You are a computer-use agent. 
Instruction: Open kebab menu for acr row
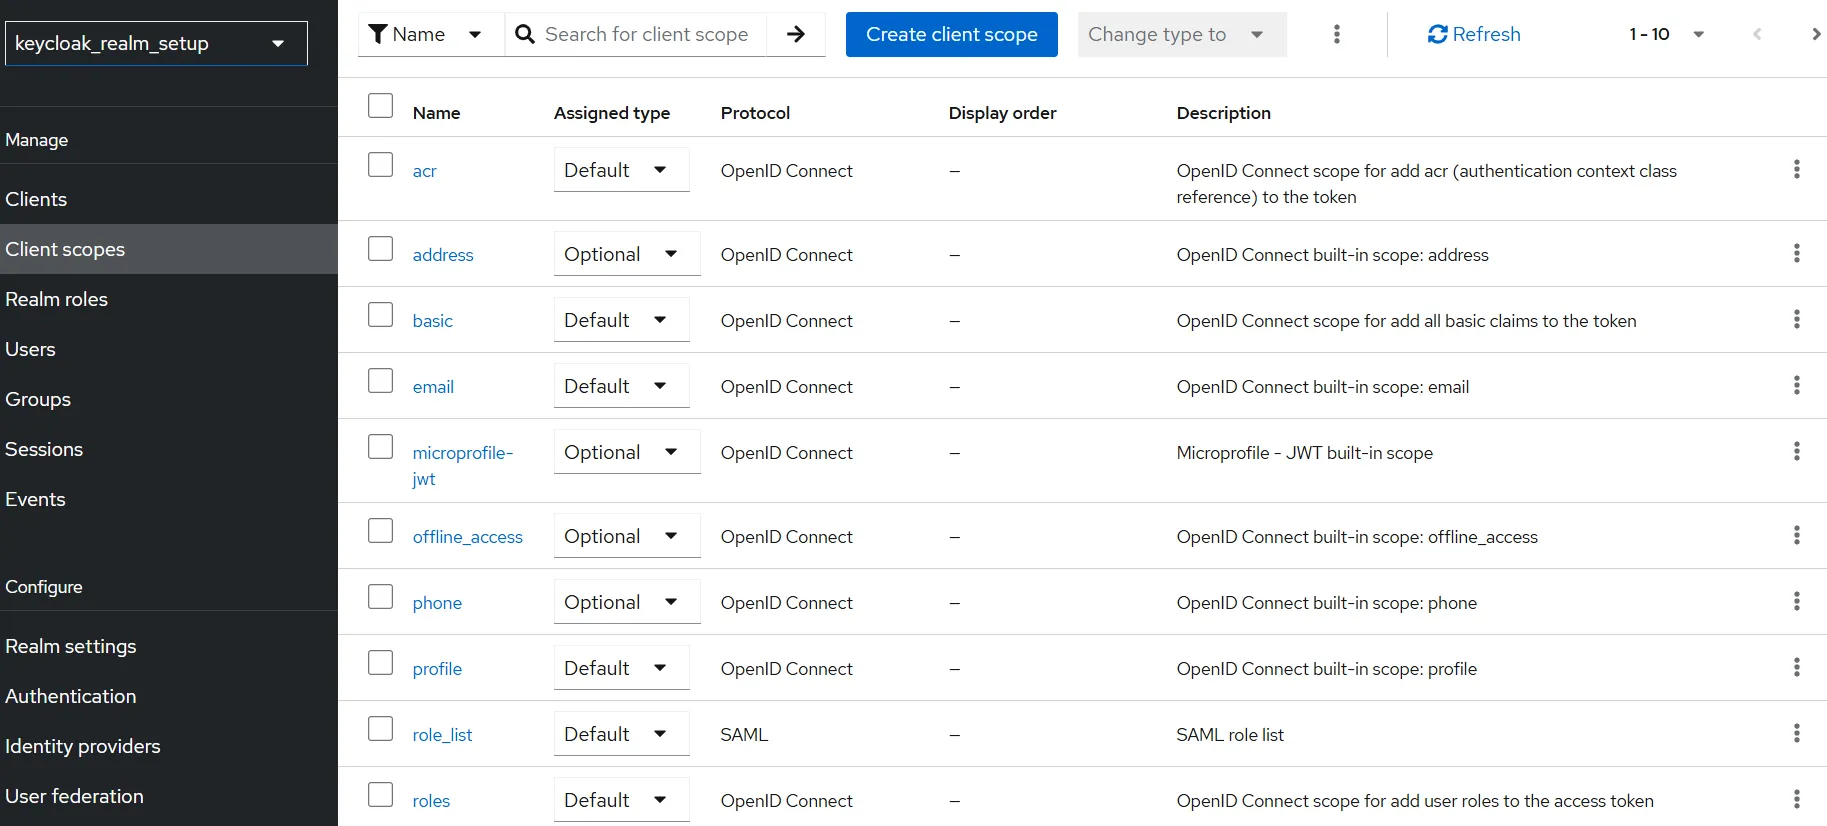pos(1796,169)
